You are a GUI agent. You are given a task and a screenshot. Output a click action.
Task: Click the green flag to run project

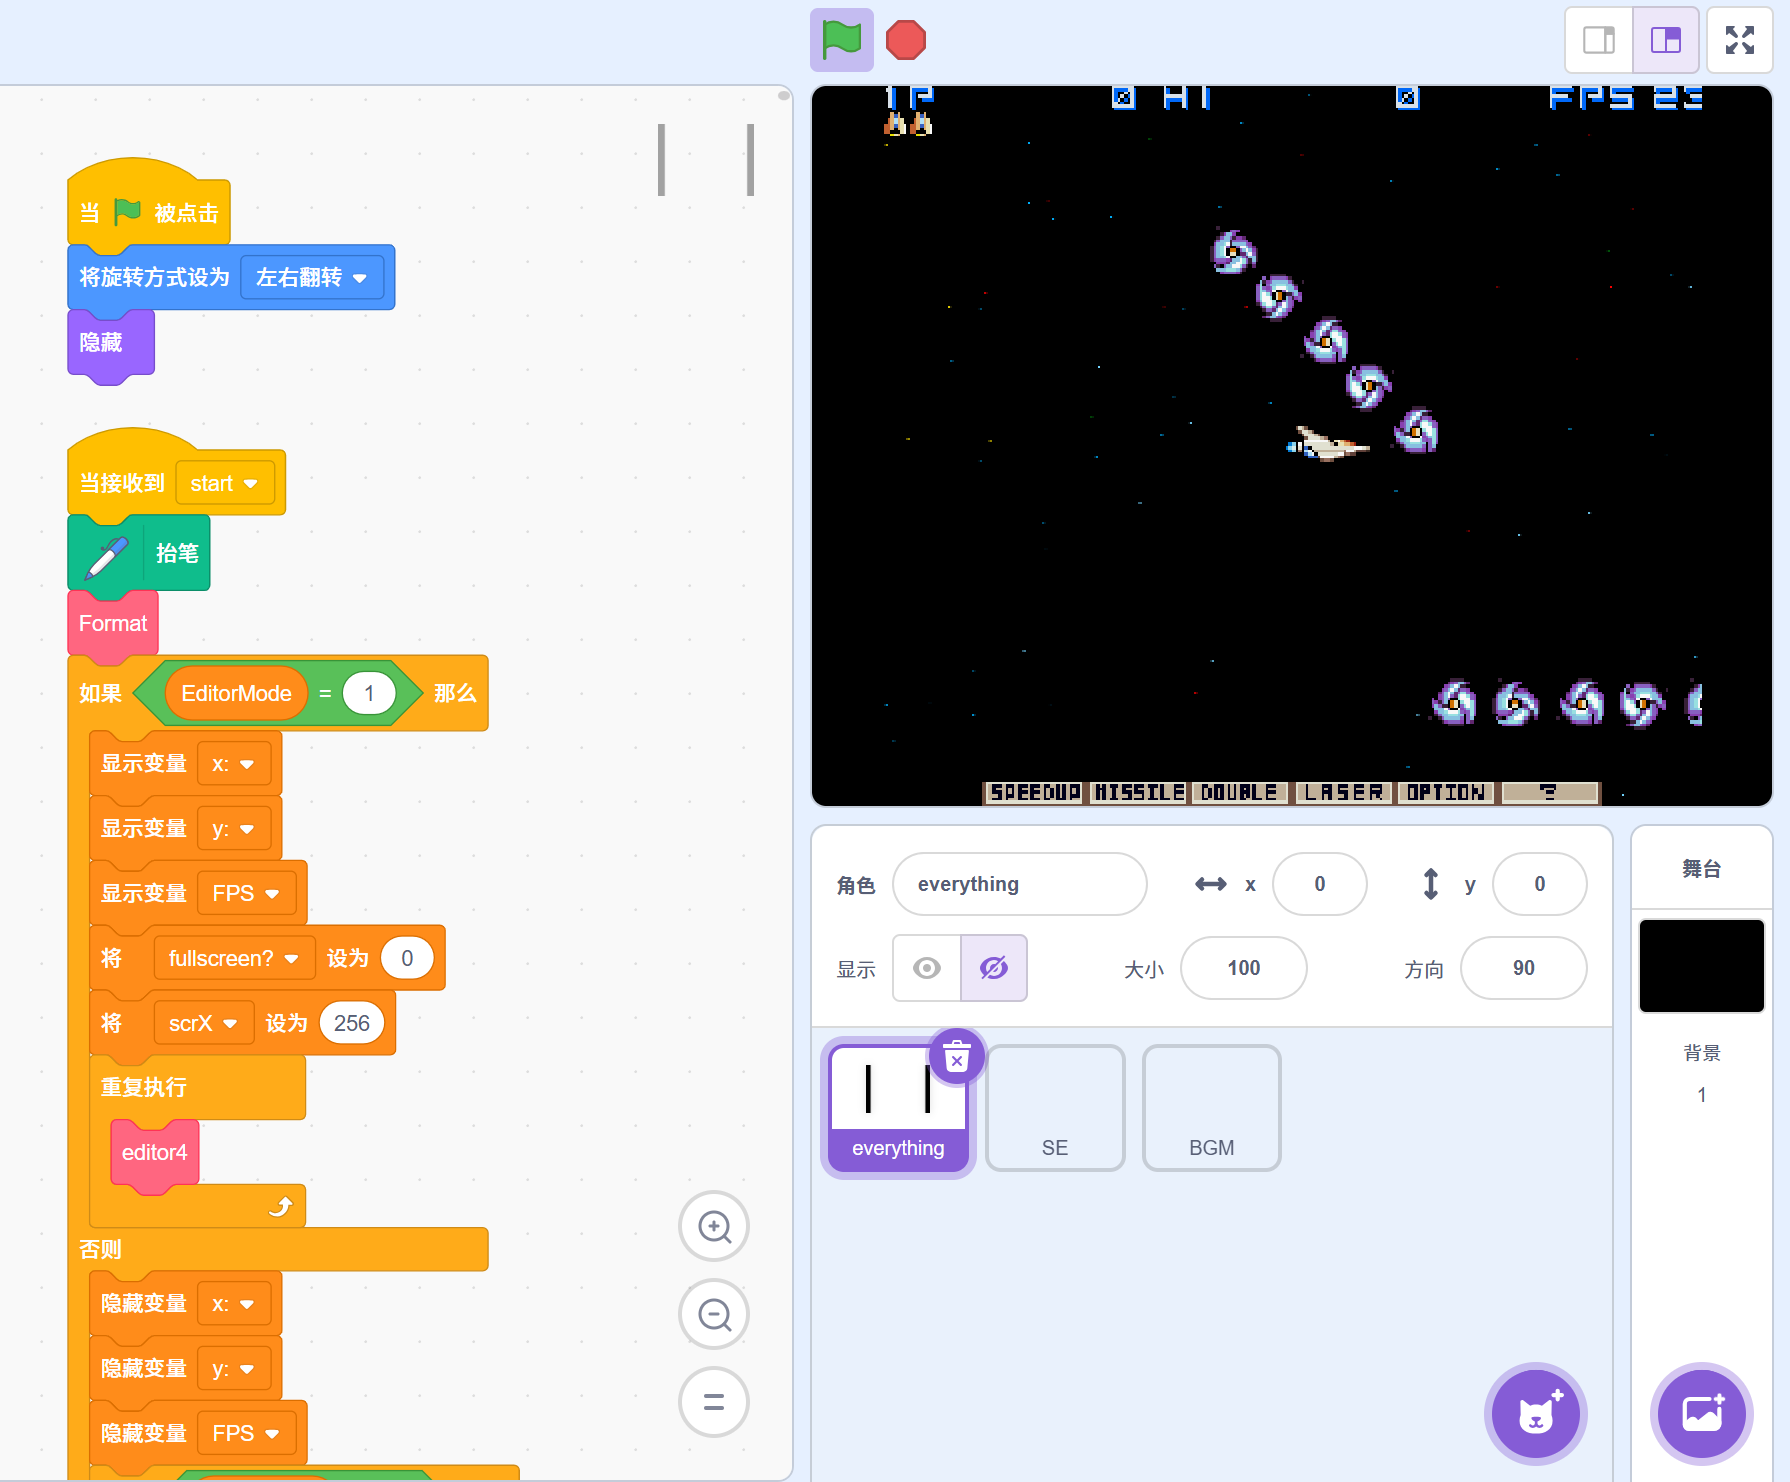841,40
